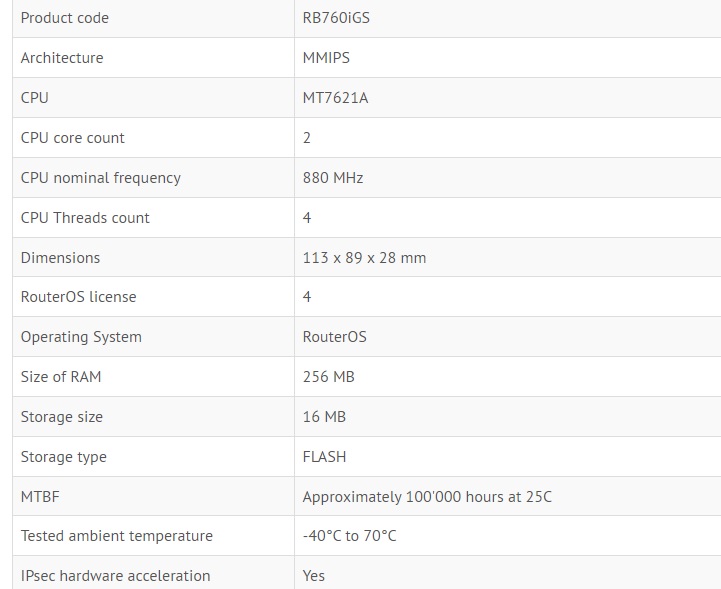Viewport: 721px width, 589px height.
Task: Select the Size of RAM label
Action: pyautogui.click(x=61, y=377)
